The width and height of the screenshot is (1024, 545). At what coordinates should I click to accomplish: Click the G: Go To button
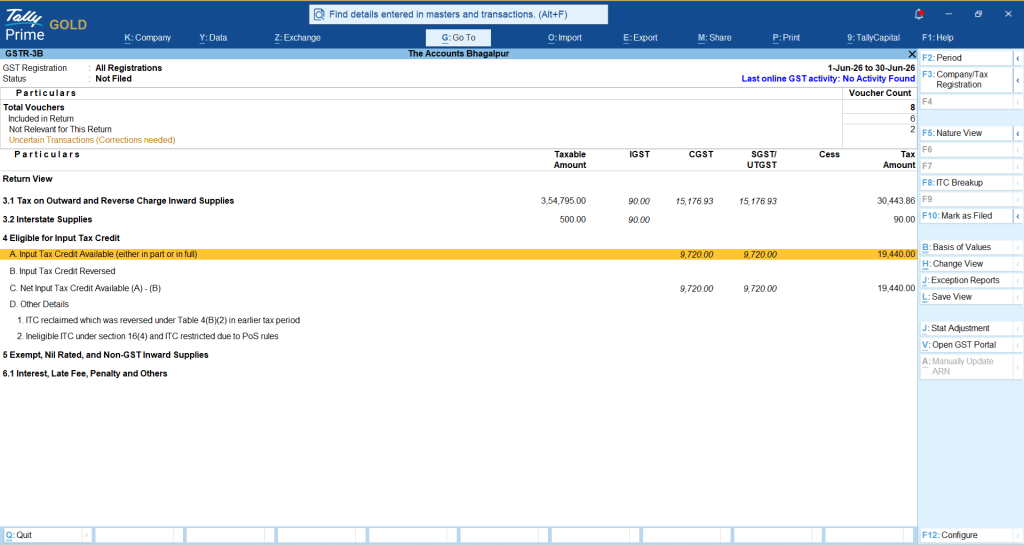tap(458, 38)
